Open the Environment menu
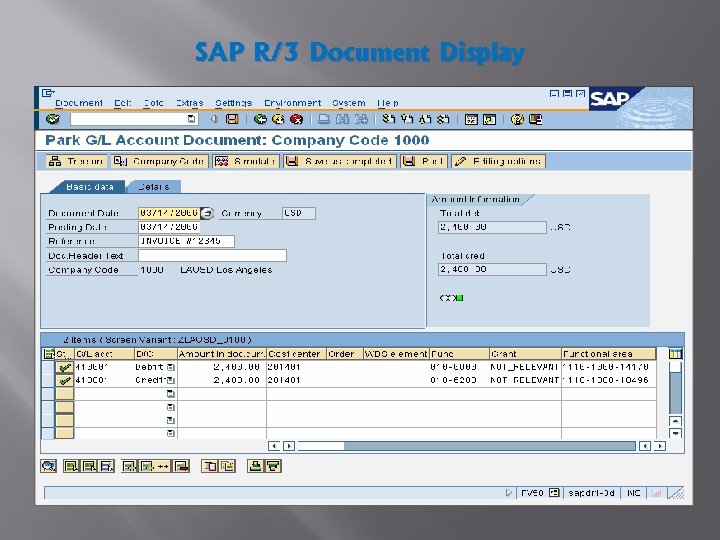 [x=292, y=103]
